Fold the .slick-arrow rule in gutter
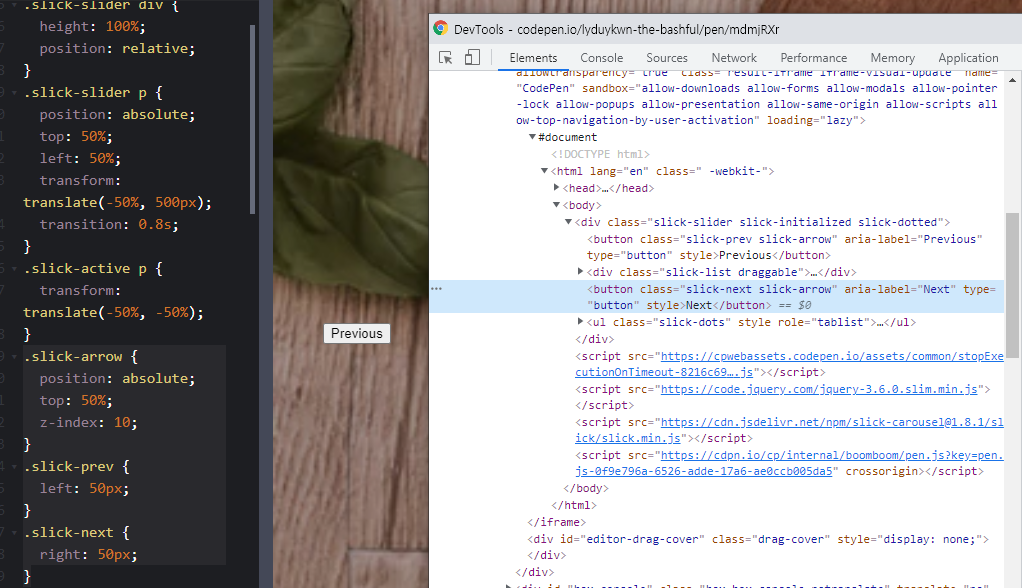 (14, 357)
